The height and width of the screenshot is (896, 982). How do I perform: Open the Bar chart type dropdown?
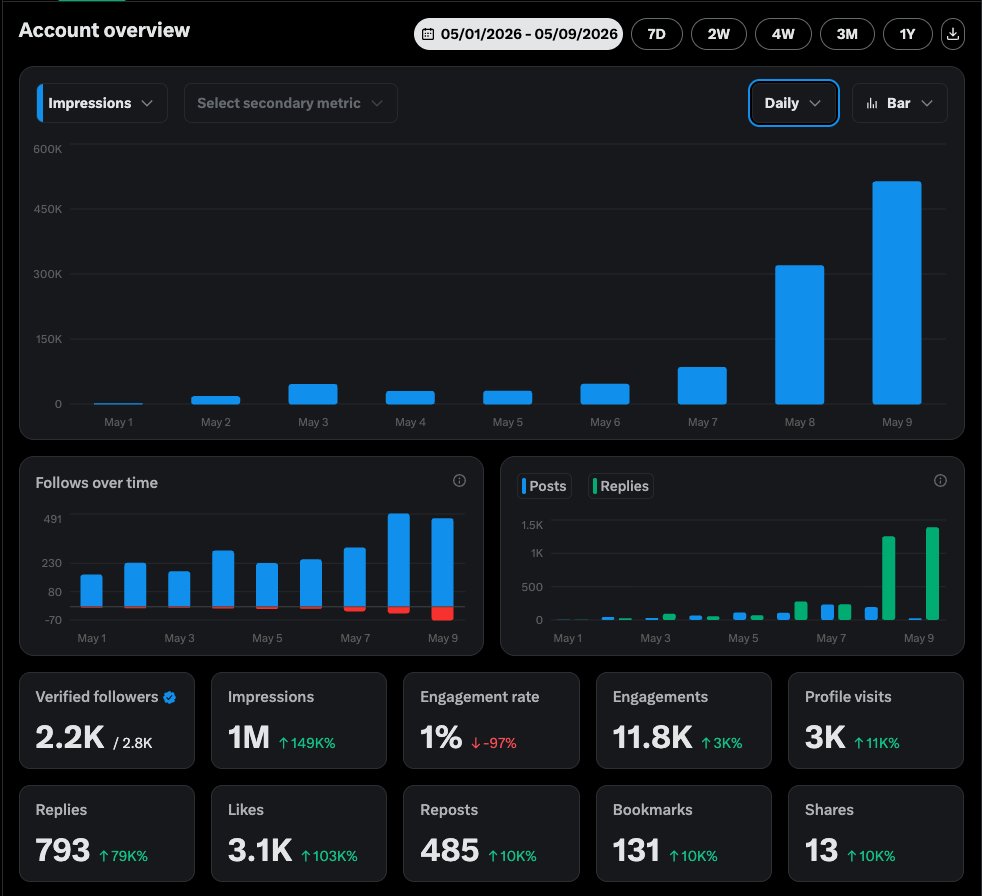pos(899,103)
